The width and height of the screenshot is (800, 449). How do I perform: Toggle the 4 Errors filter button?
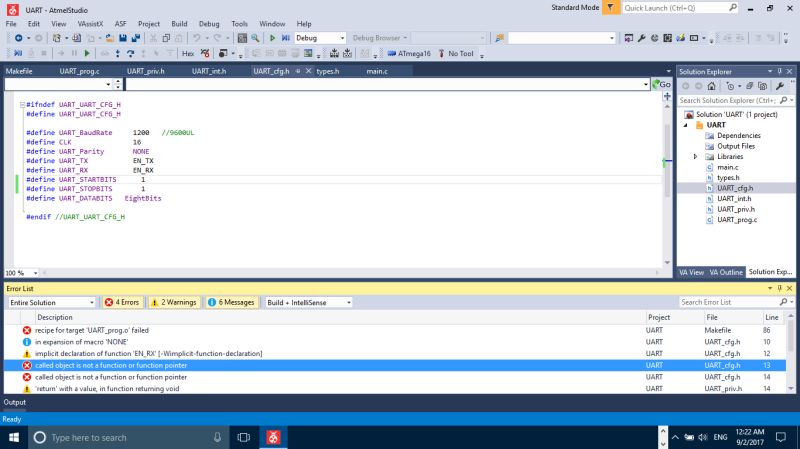122,303
